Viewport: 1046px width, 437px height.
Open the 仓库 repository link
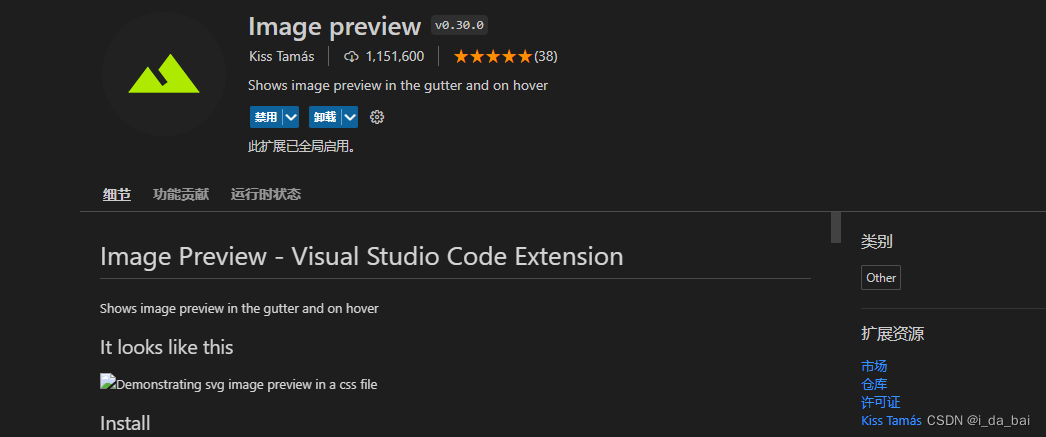(x=874, y=384)
